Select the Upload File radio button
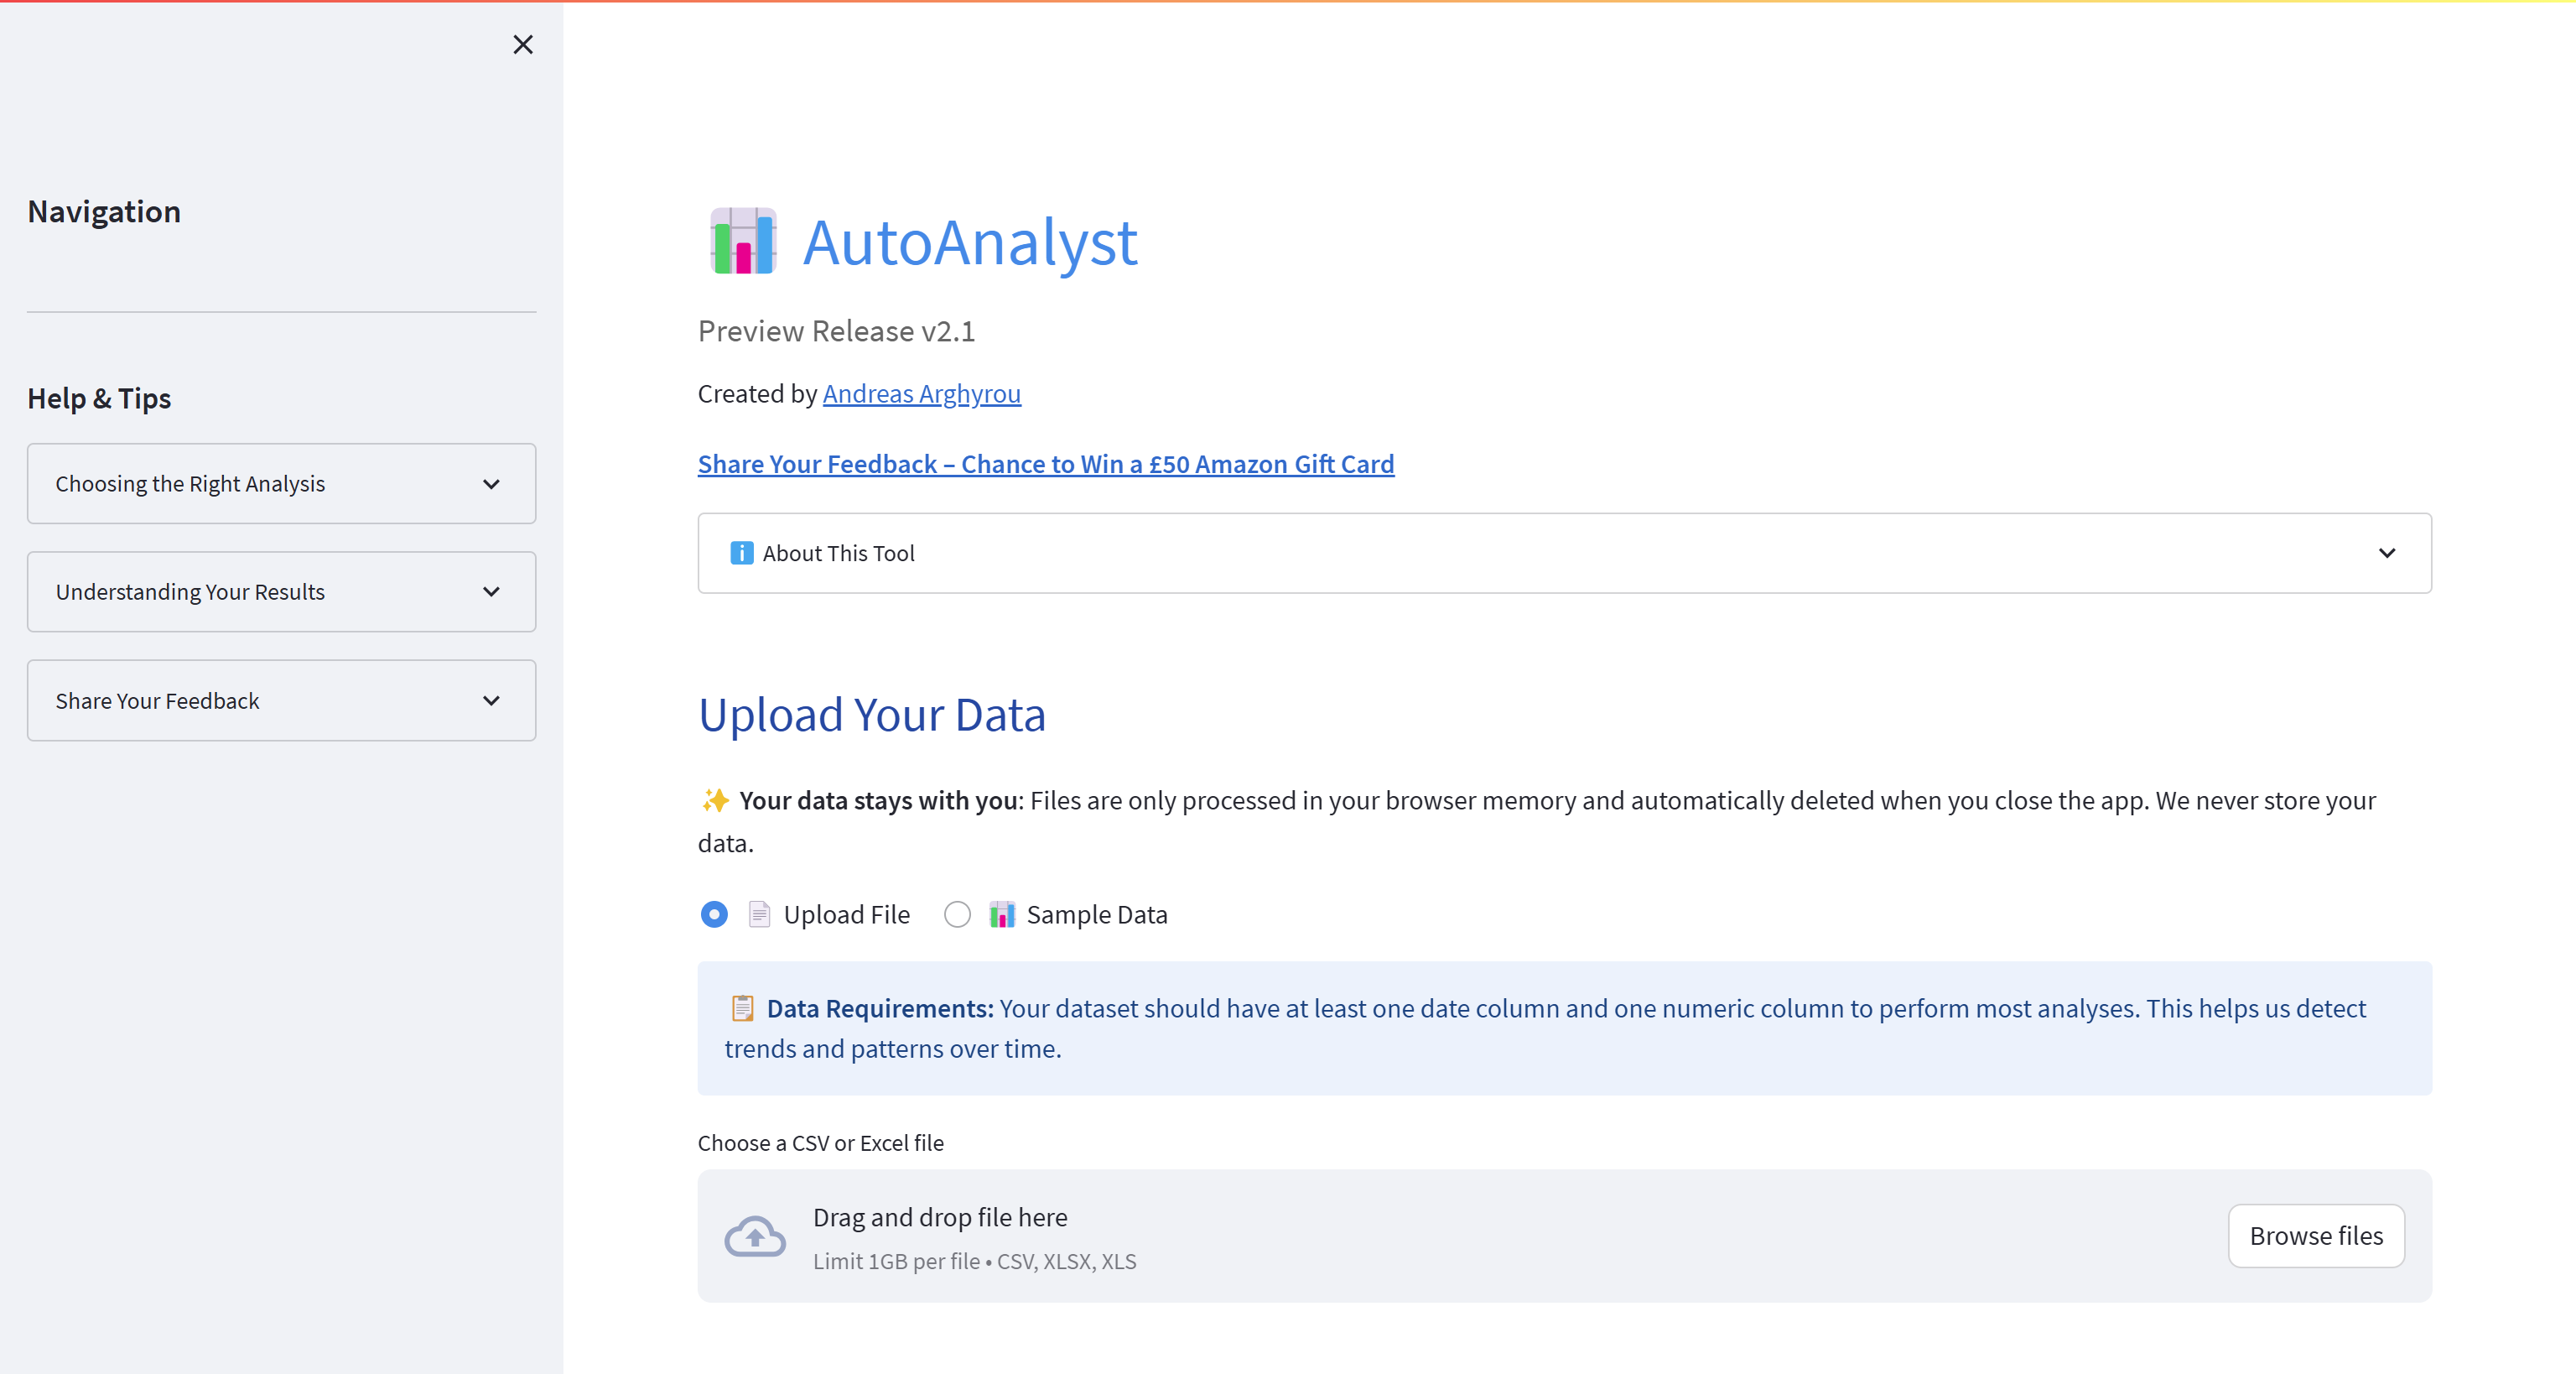 click(714, 914)
